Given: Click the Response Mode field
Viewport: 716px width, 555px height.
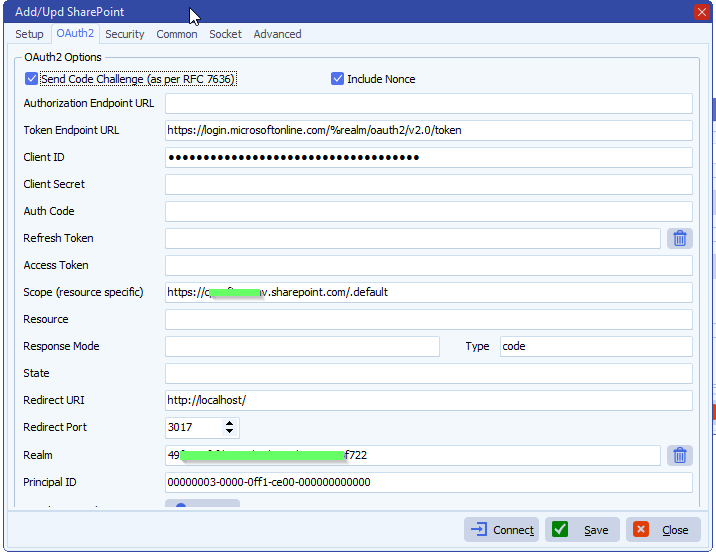Looking at the screenshot, I should tap(302, 346).
